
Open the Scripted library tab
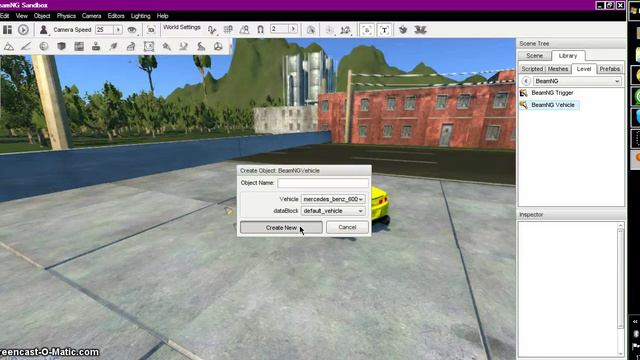click(x=532, y=69)
